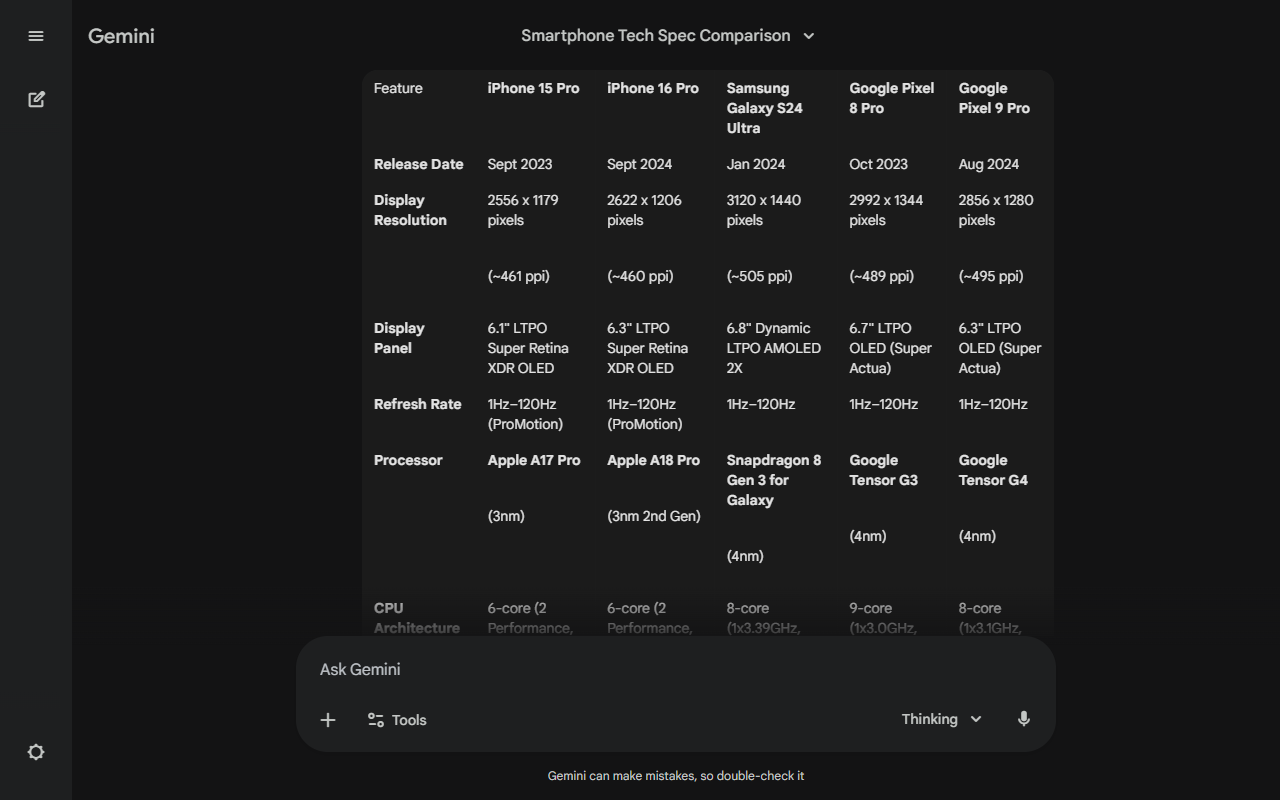Click the Display Resolution row label
Image resolution: width=1280 pixels, height=800 pixels.
tap(410, 210)
